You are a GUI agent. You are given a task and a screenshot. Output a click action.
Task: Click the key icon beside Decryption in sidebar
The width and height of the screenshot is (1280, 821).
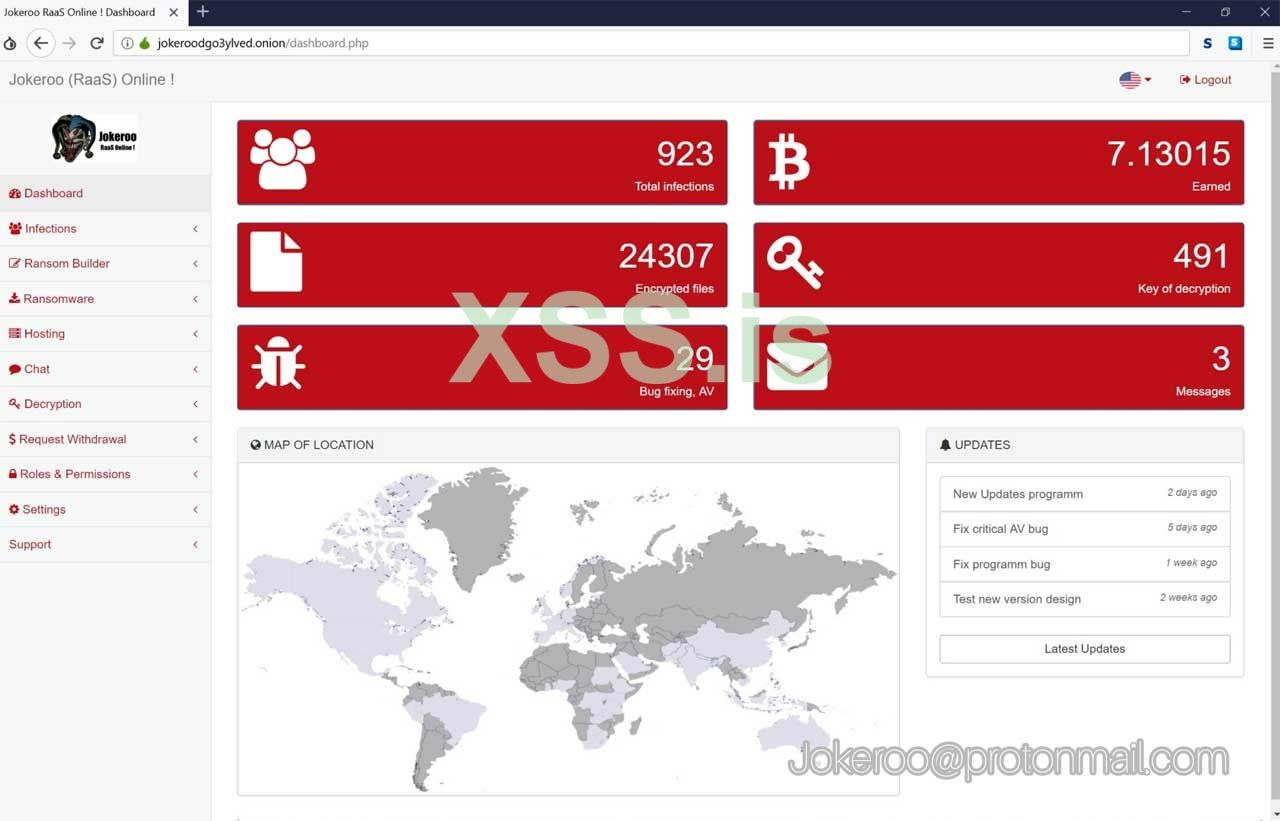coord(15,404)
